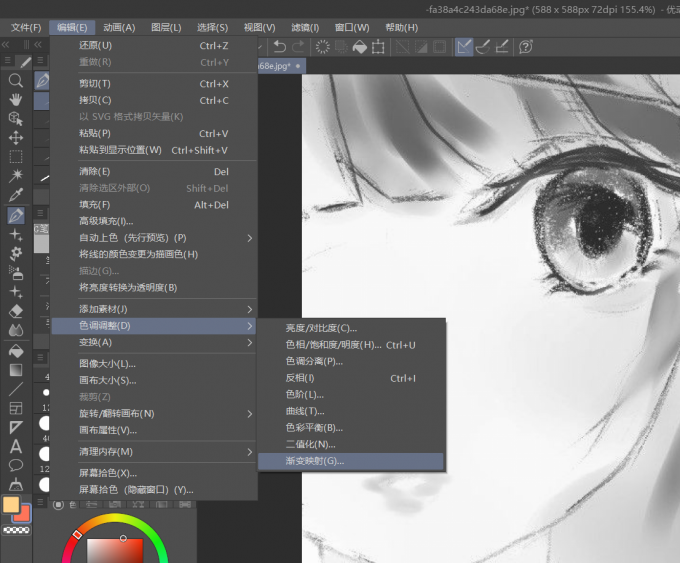680x563 pixels.
Task: Toggle Snap to special ruler icon
Action: pos(483,46)
